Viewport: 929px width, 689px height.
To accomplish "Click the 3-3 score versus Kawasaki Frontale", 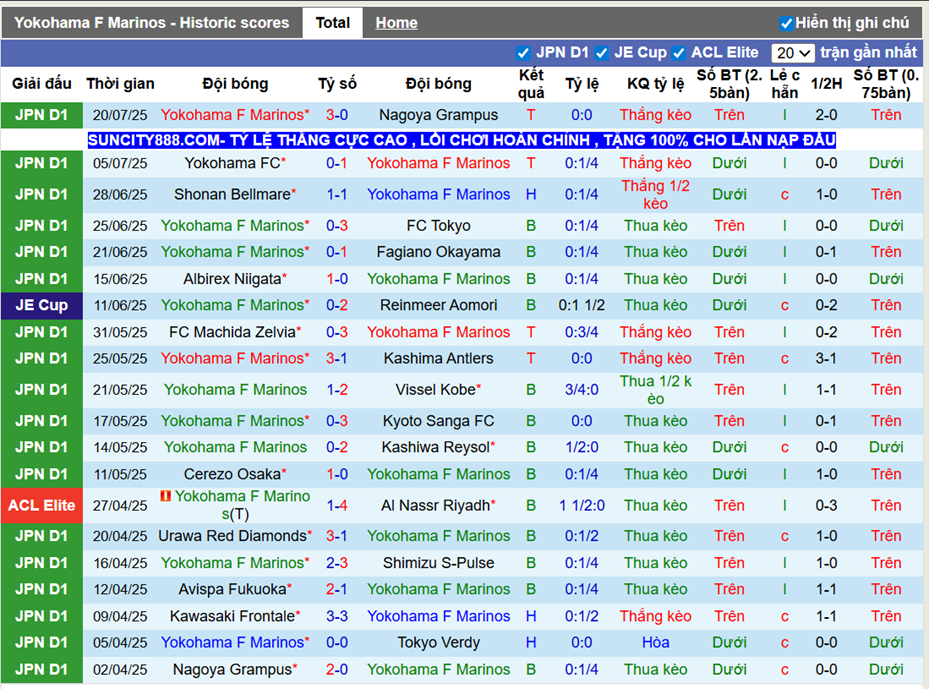I will pos(337,616).
